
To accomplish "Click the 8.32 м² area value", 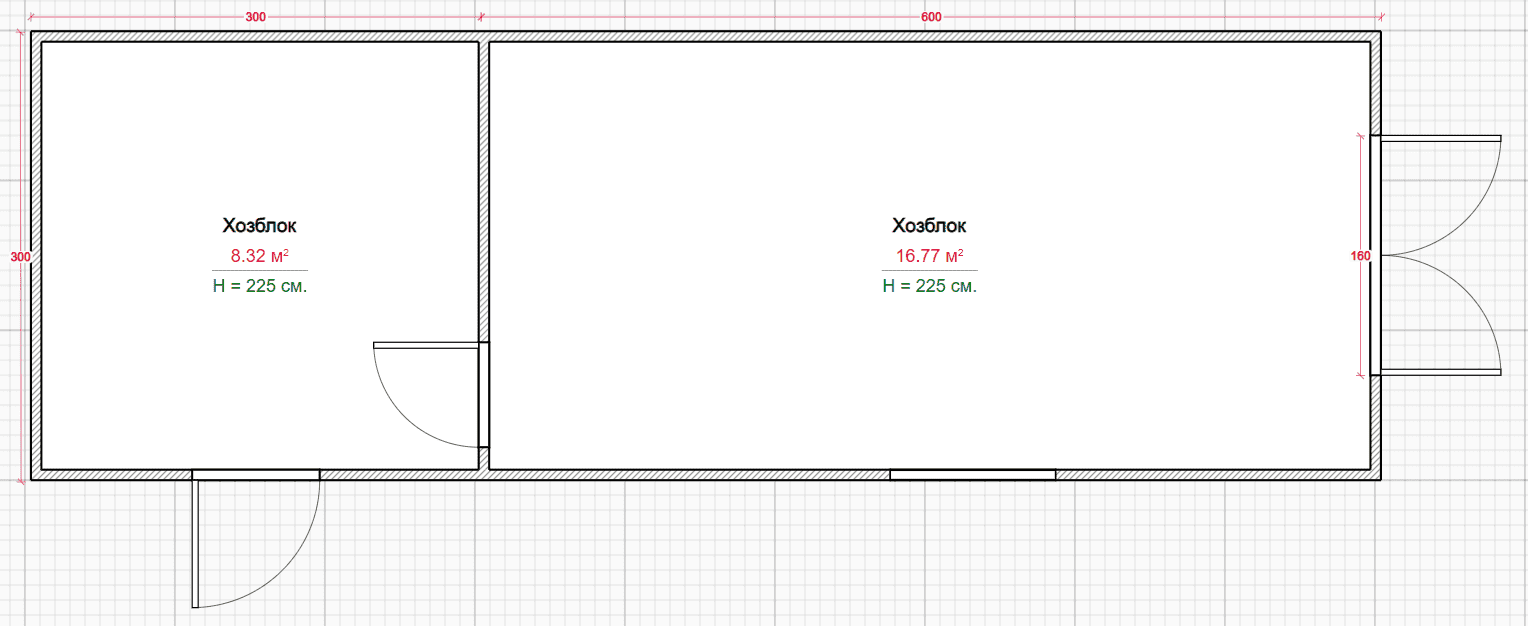I will point(259,256).
